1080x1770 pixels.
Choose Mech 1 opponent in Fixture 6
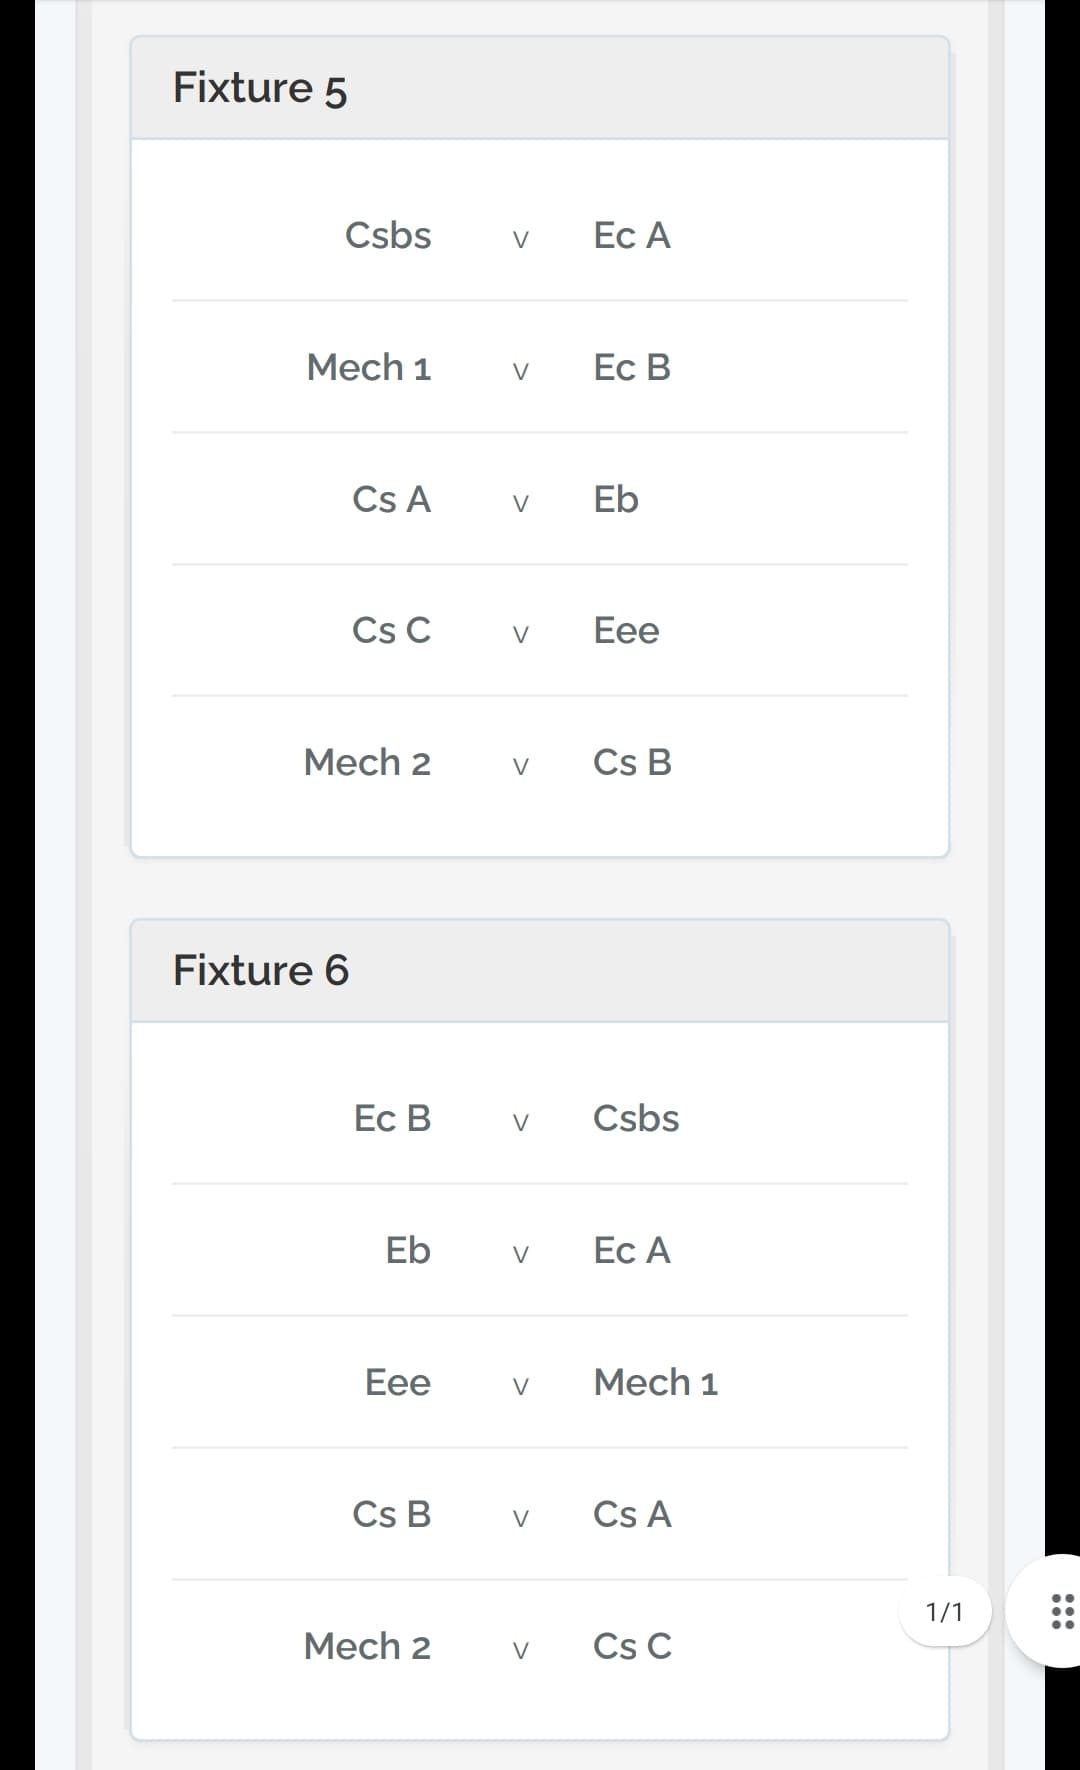tap(656, 1383)
